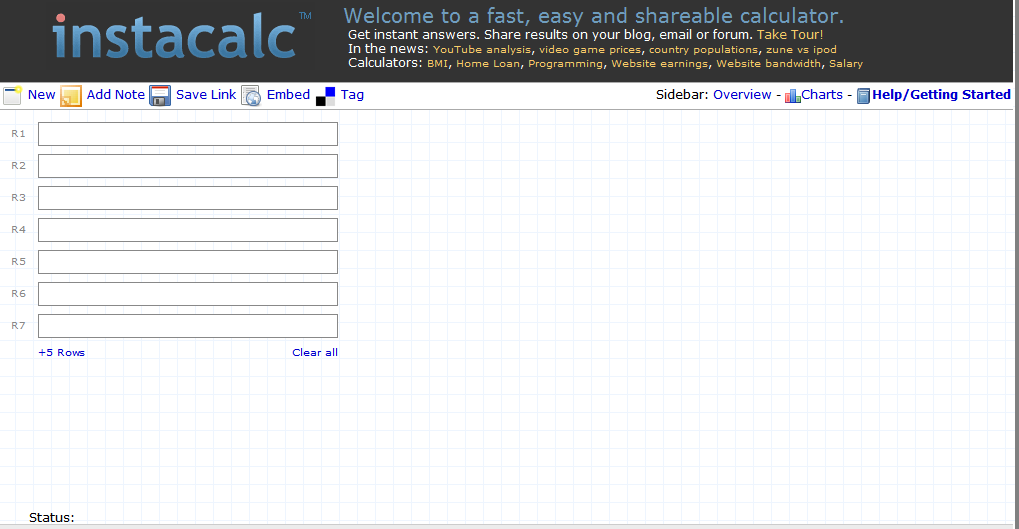Follow the Take Tour! link
The image size is (1019, 529).
click(x=790, y=34)
